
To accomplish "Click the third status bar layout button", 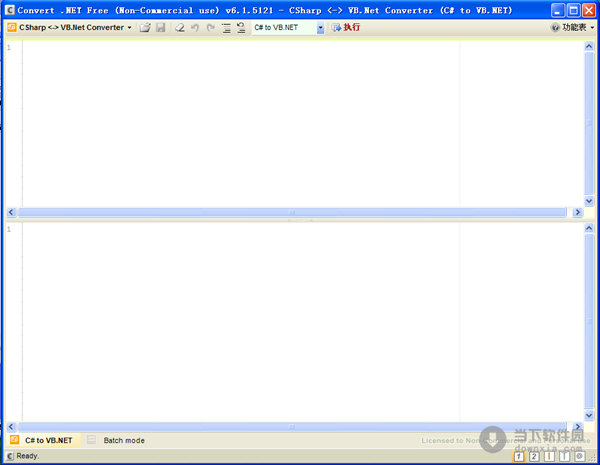I will [549, 456].
